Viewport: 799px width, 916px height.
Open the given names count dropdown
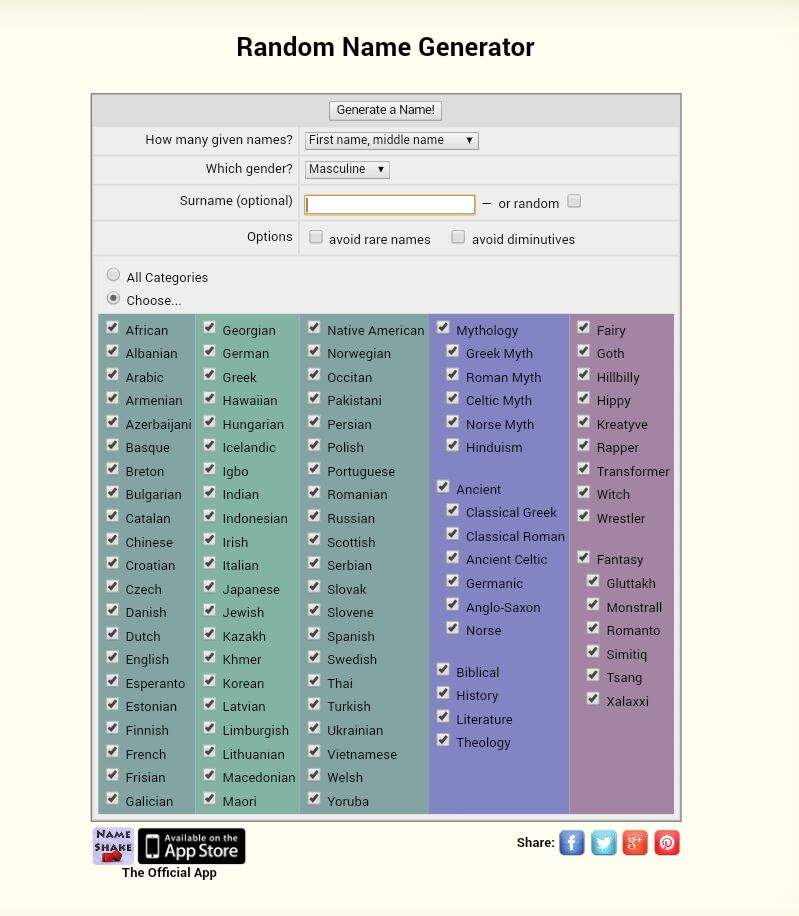(x=391, y=140)
